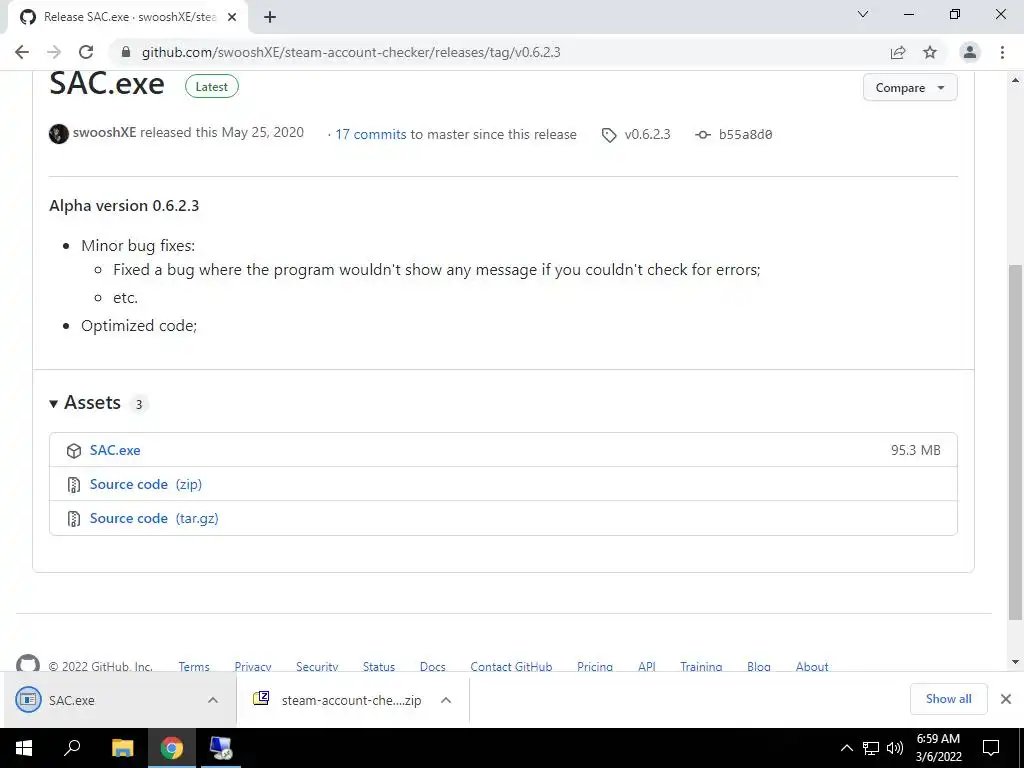Click the network tray icon
Screen dimensions: 1024x768
871,748
